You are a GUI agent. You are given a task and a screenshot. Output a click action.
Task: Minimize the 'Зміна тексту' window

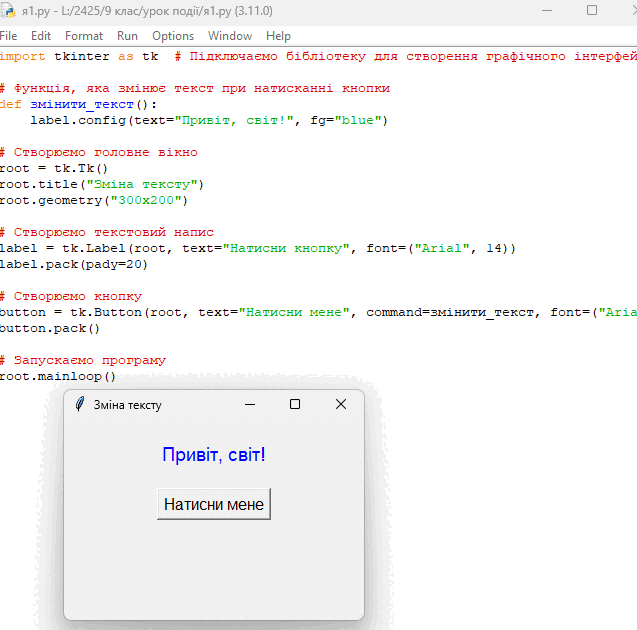tap(250, 404)
